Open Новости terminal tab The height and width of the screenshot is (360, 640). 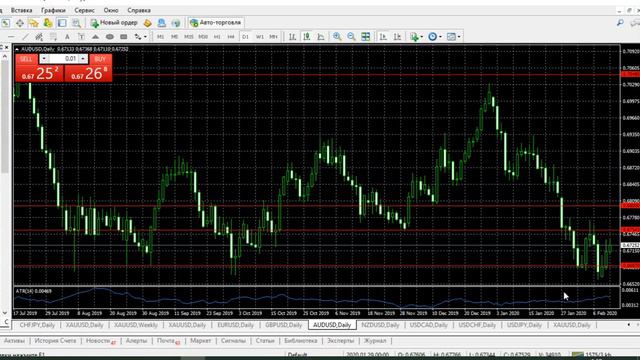(98, 340)
